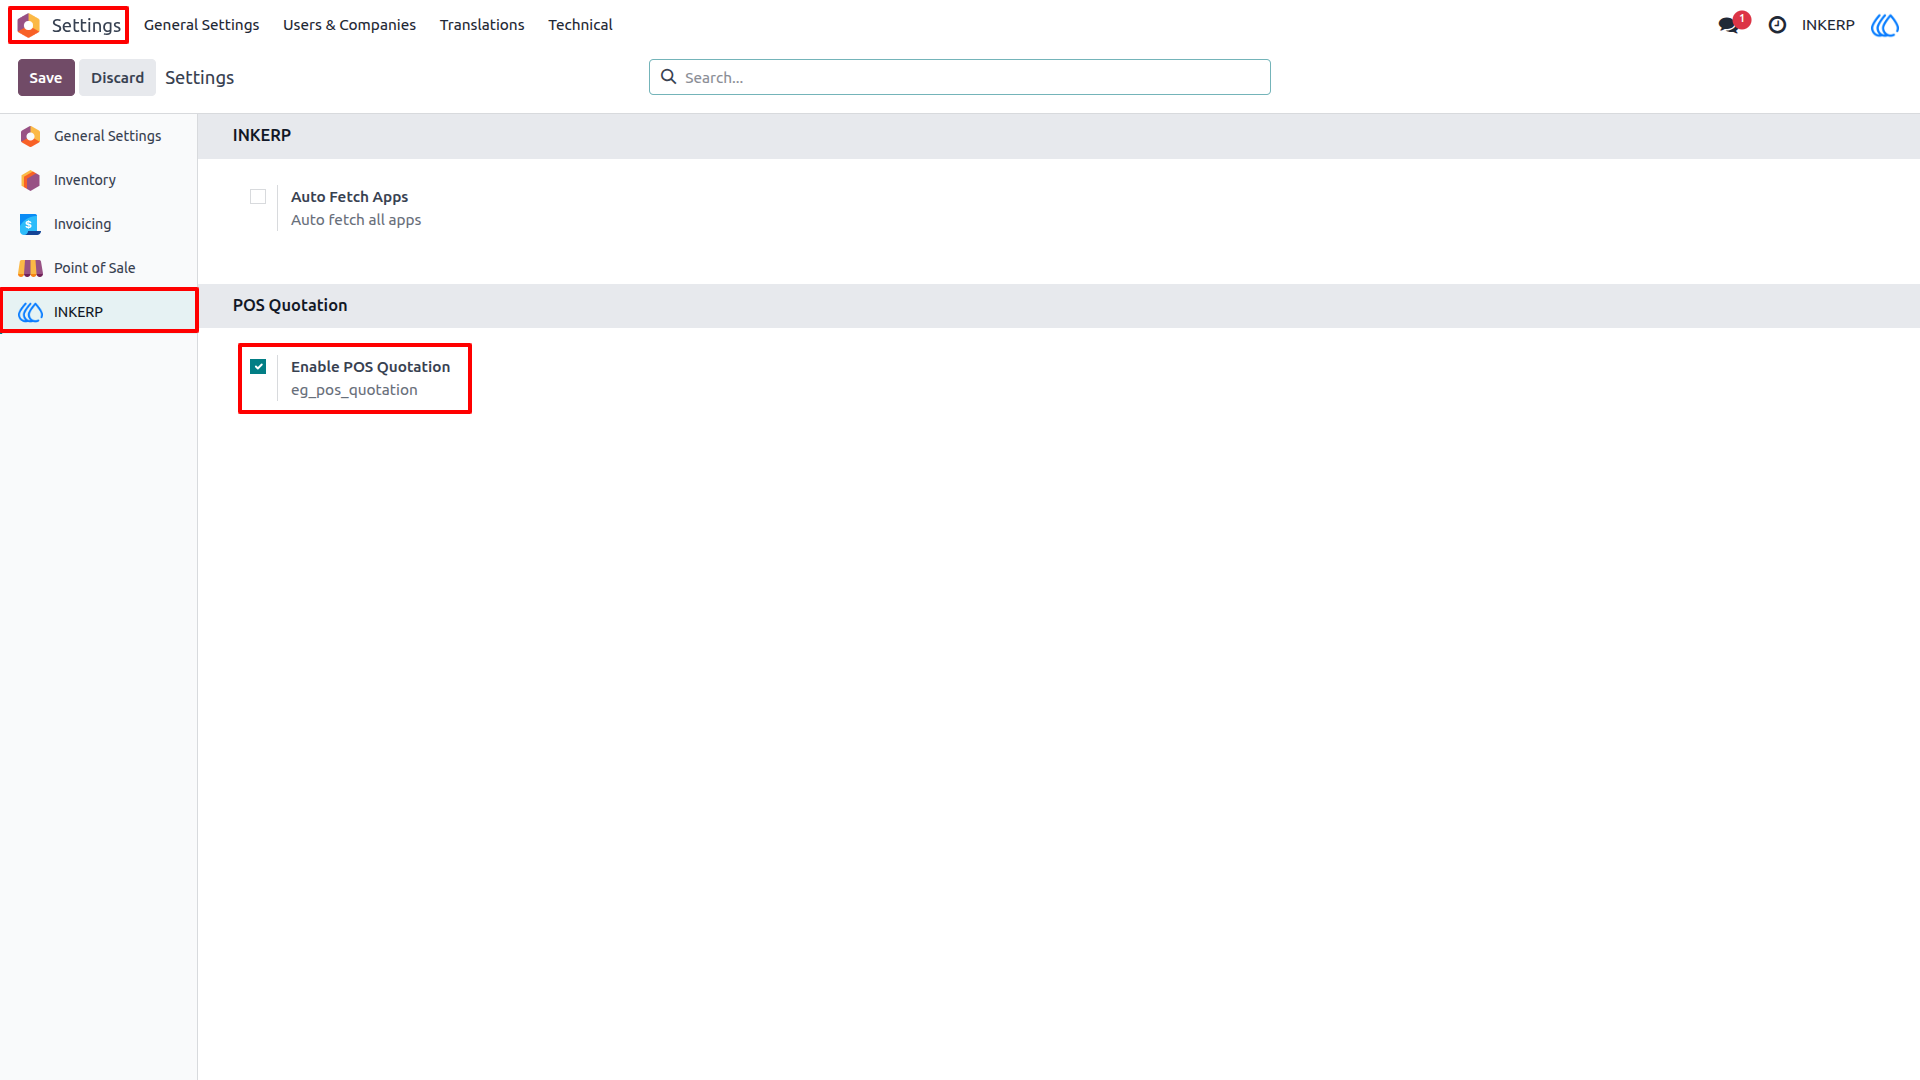Click the Settings breadcrumb title
This screenshot has width=1920, height=1080.
click(x=199, y=78)
